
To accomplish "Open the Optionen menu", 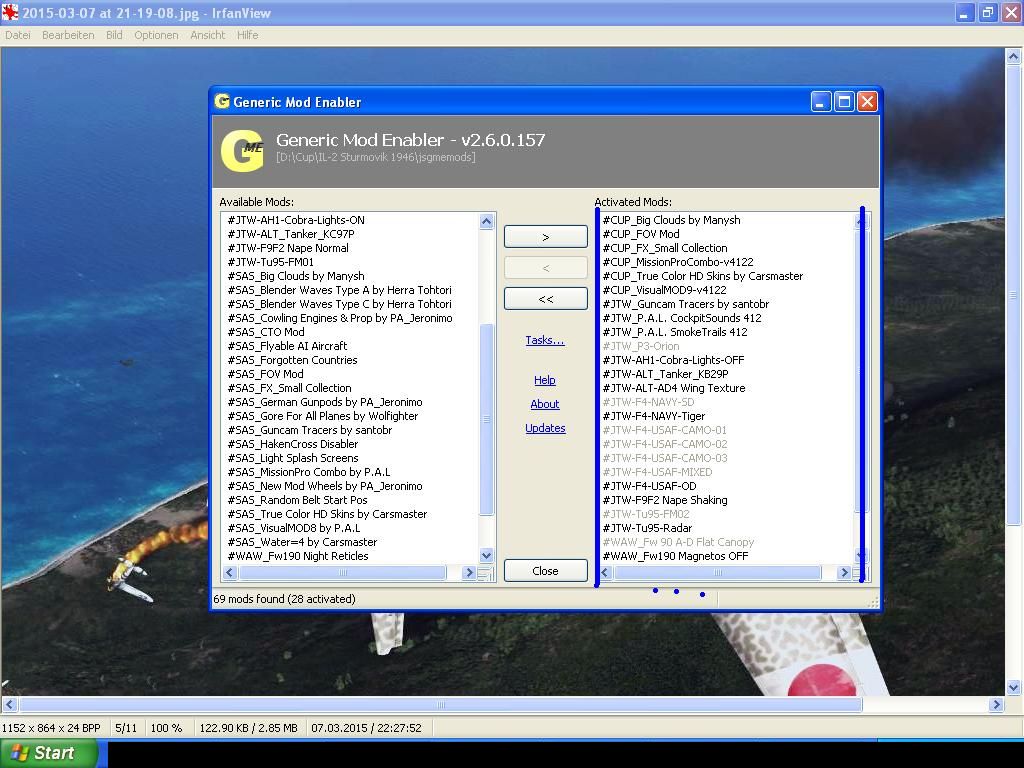I will click(x=156, y=35).
